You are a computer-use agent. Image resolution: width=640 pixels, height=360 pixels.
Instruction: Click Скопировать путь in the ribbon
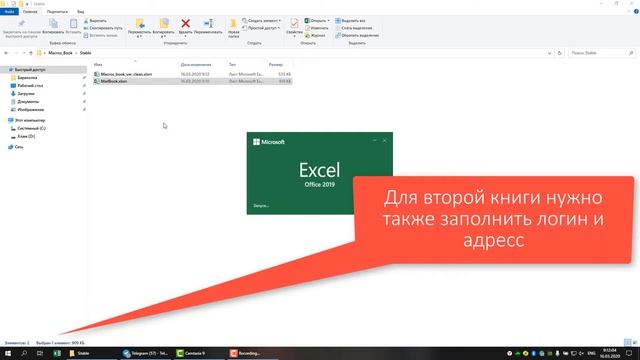pyautogui.click(x=103, y=28)
